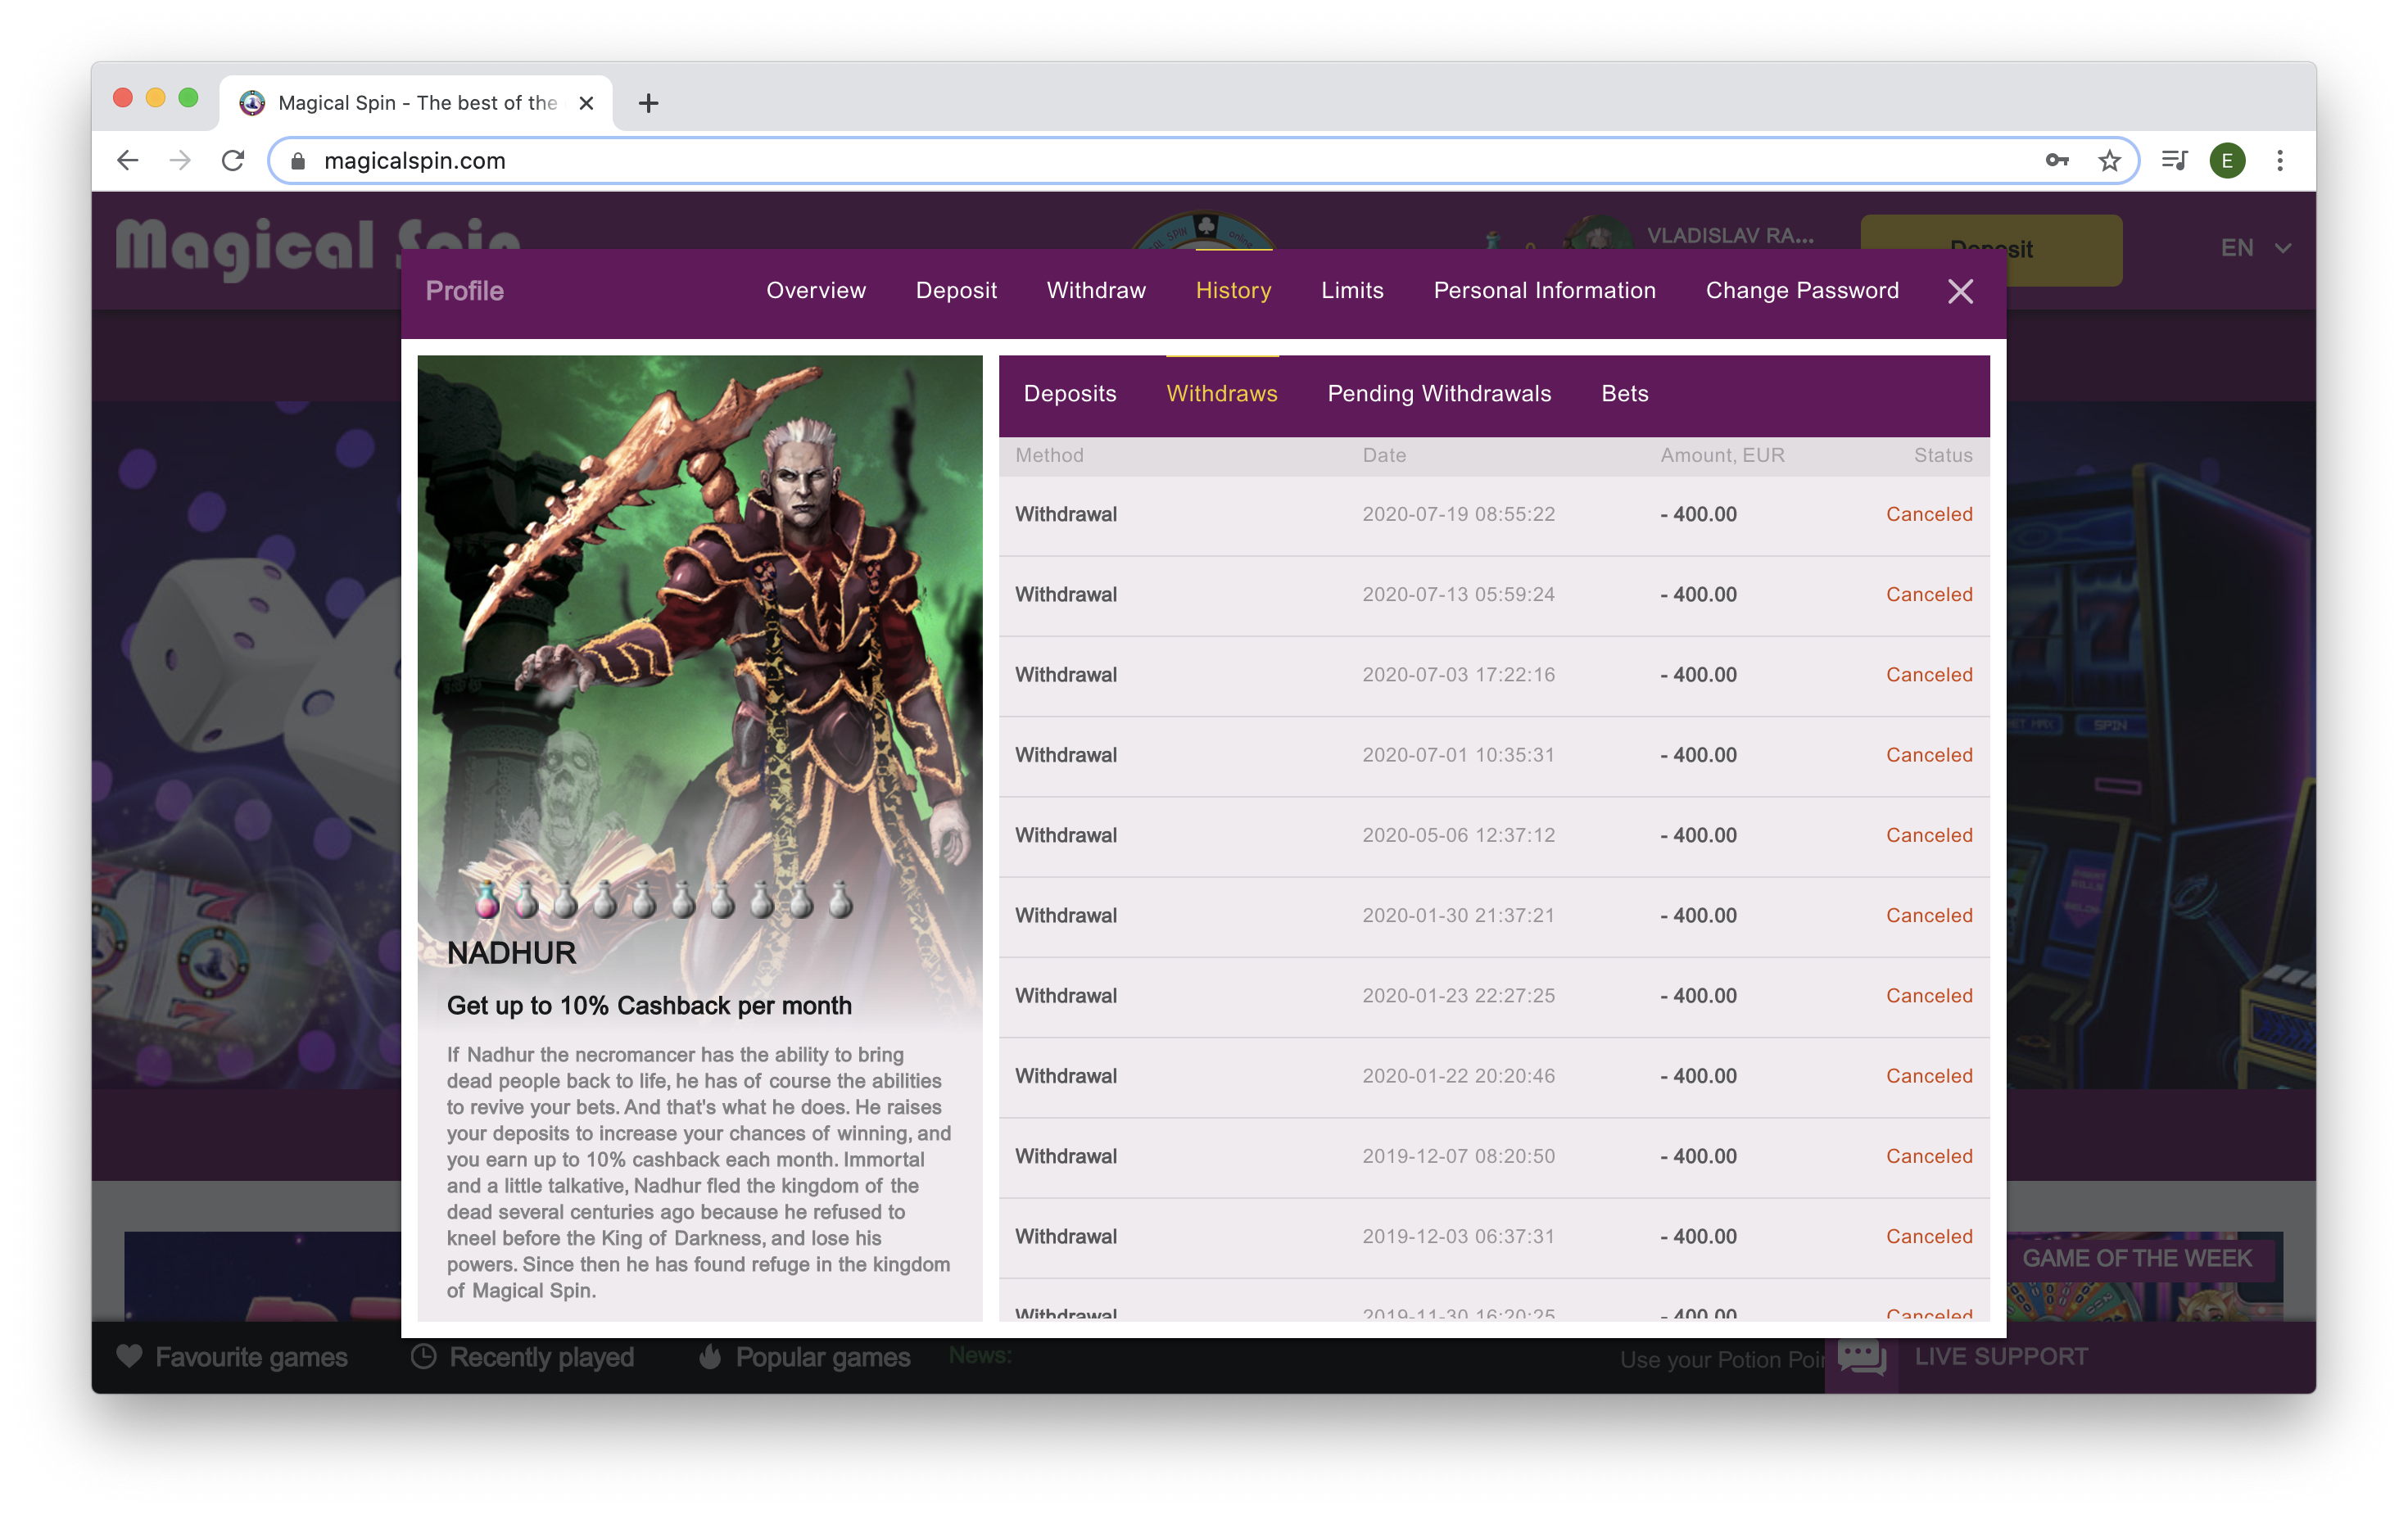
Task: Open the Deposit profile tab
Action: (956, 290)
